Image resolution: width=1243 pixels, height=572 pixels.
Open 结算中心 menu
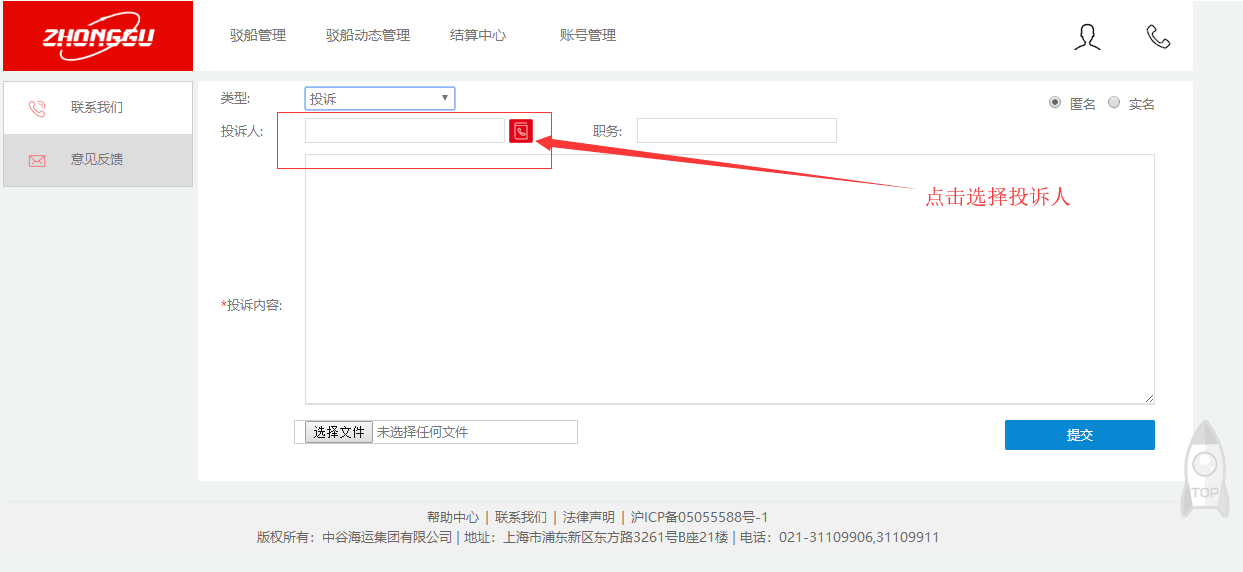(478, 35)
